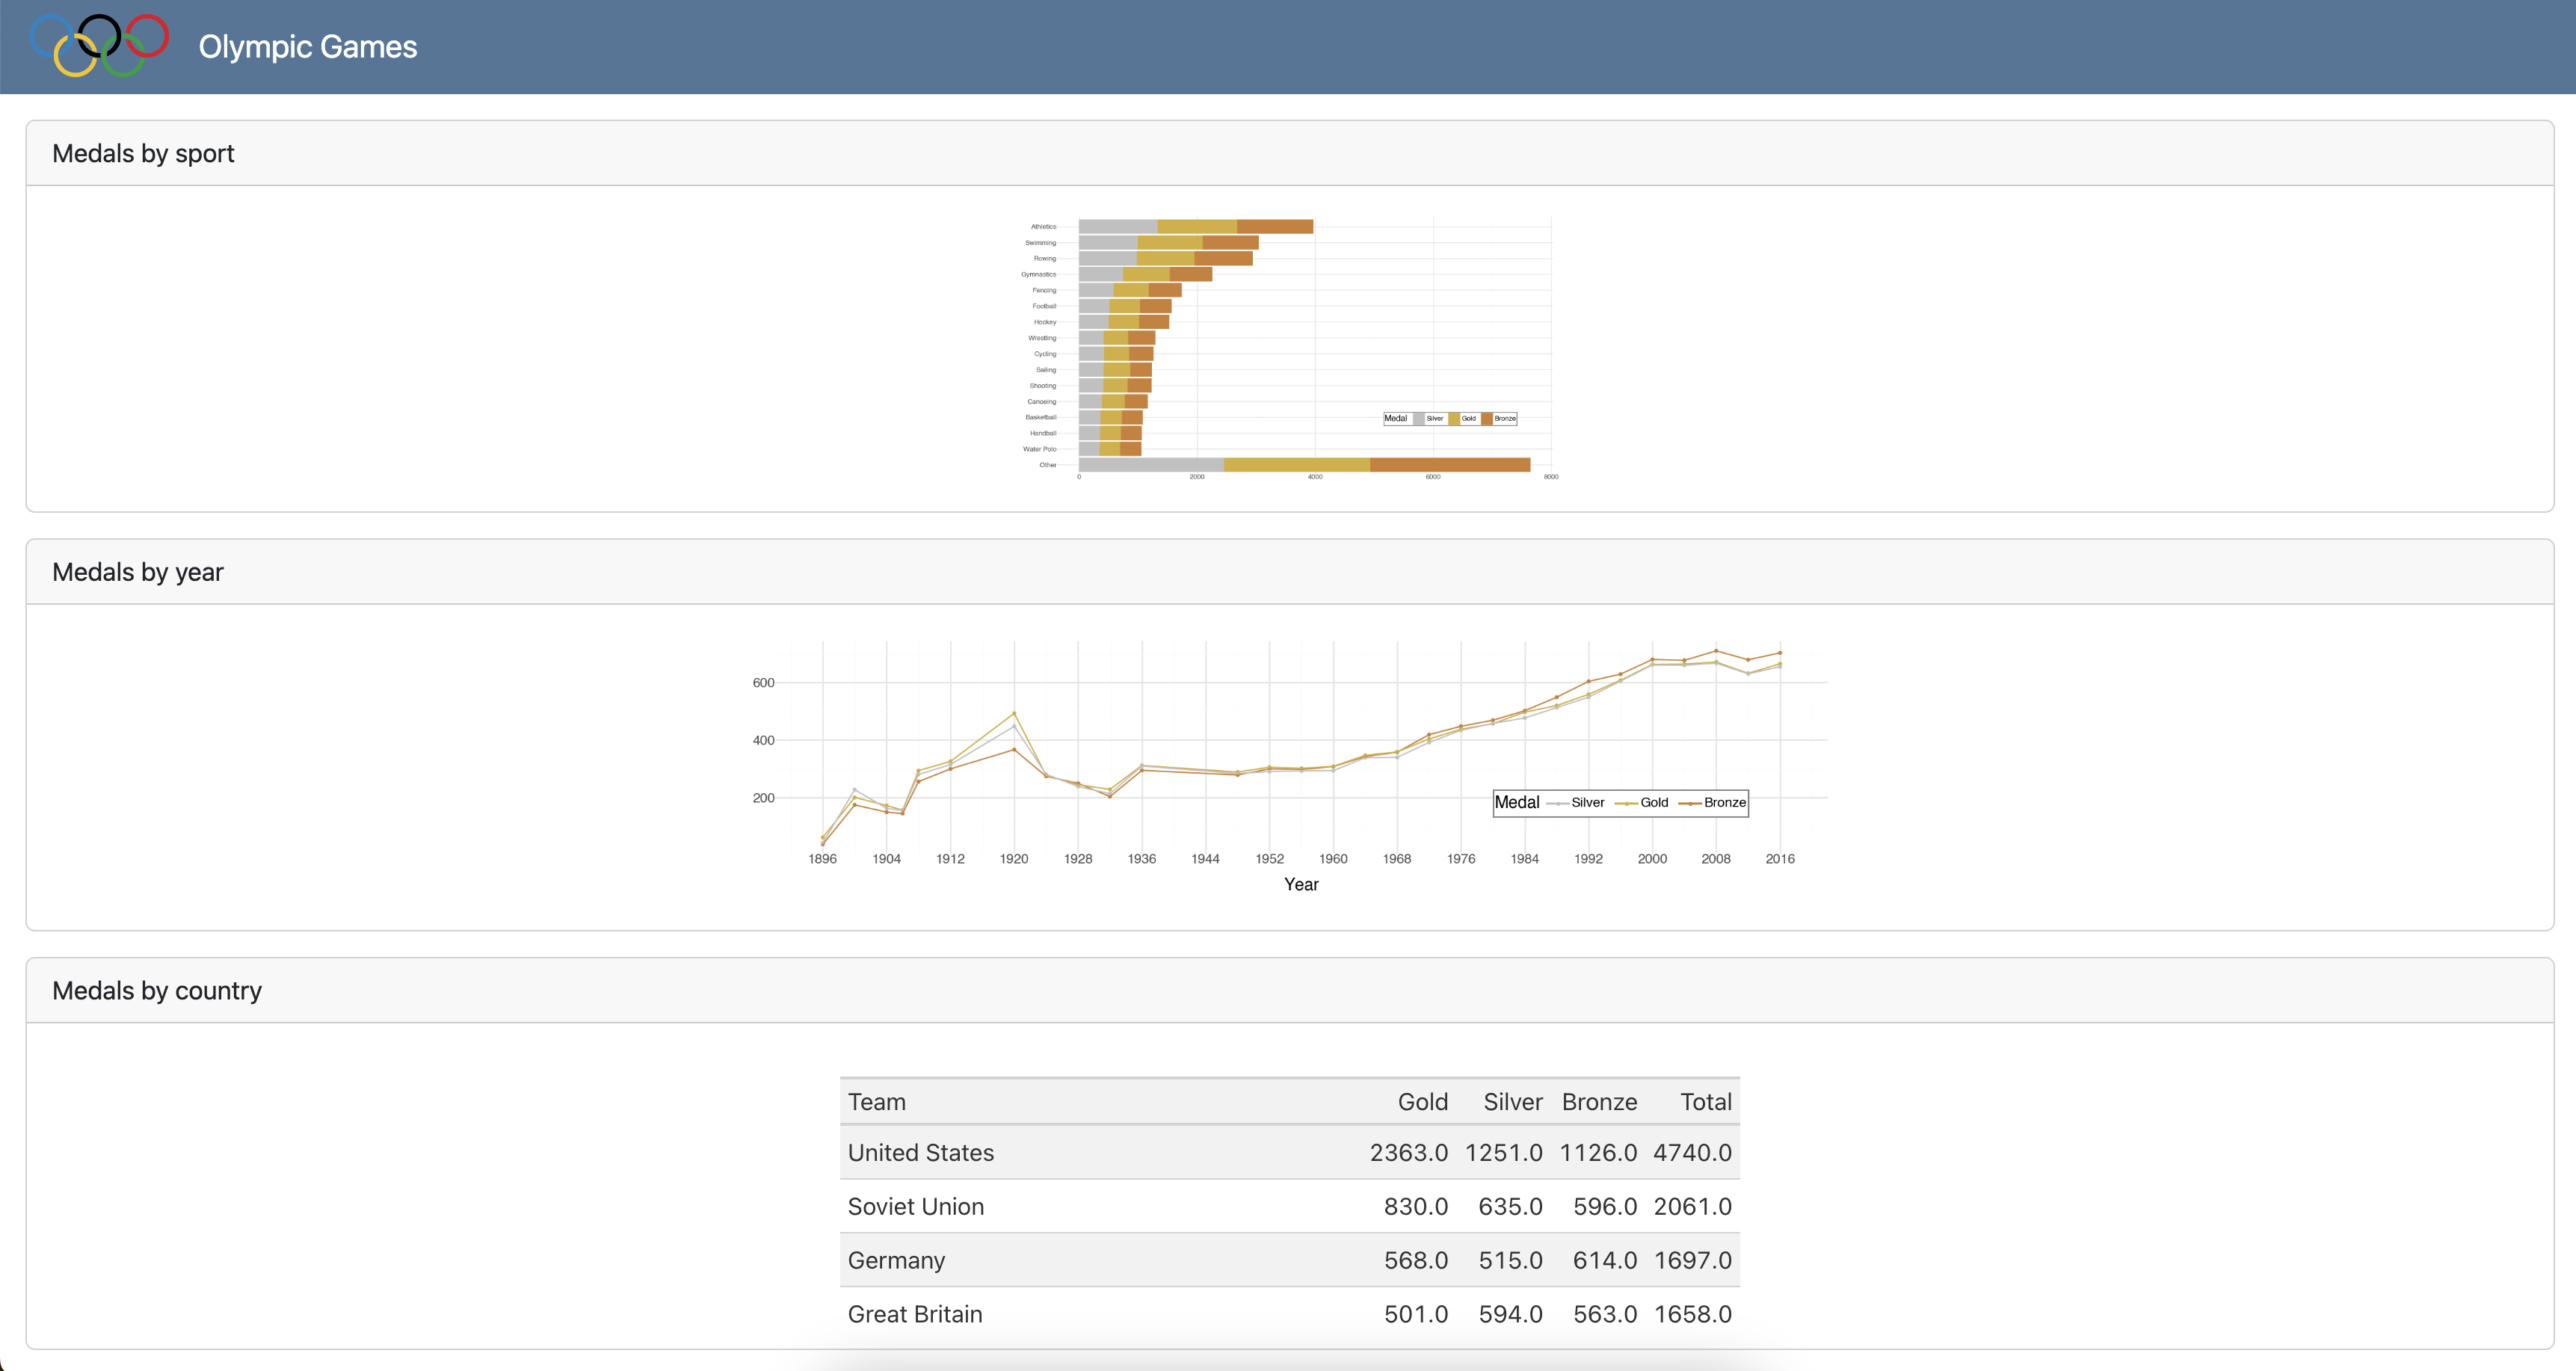Click the Bronze swatch in bar chart legend

click(1486, 419)
